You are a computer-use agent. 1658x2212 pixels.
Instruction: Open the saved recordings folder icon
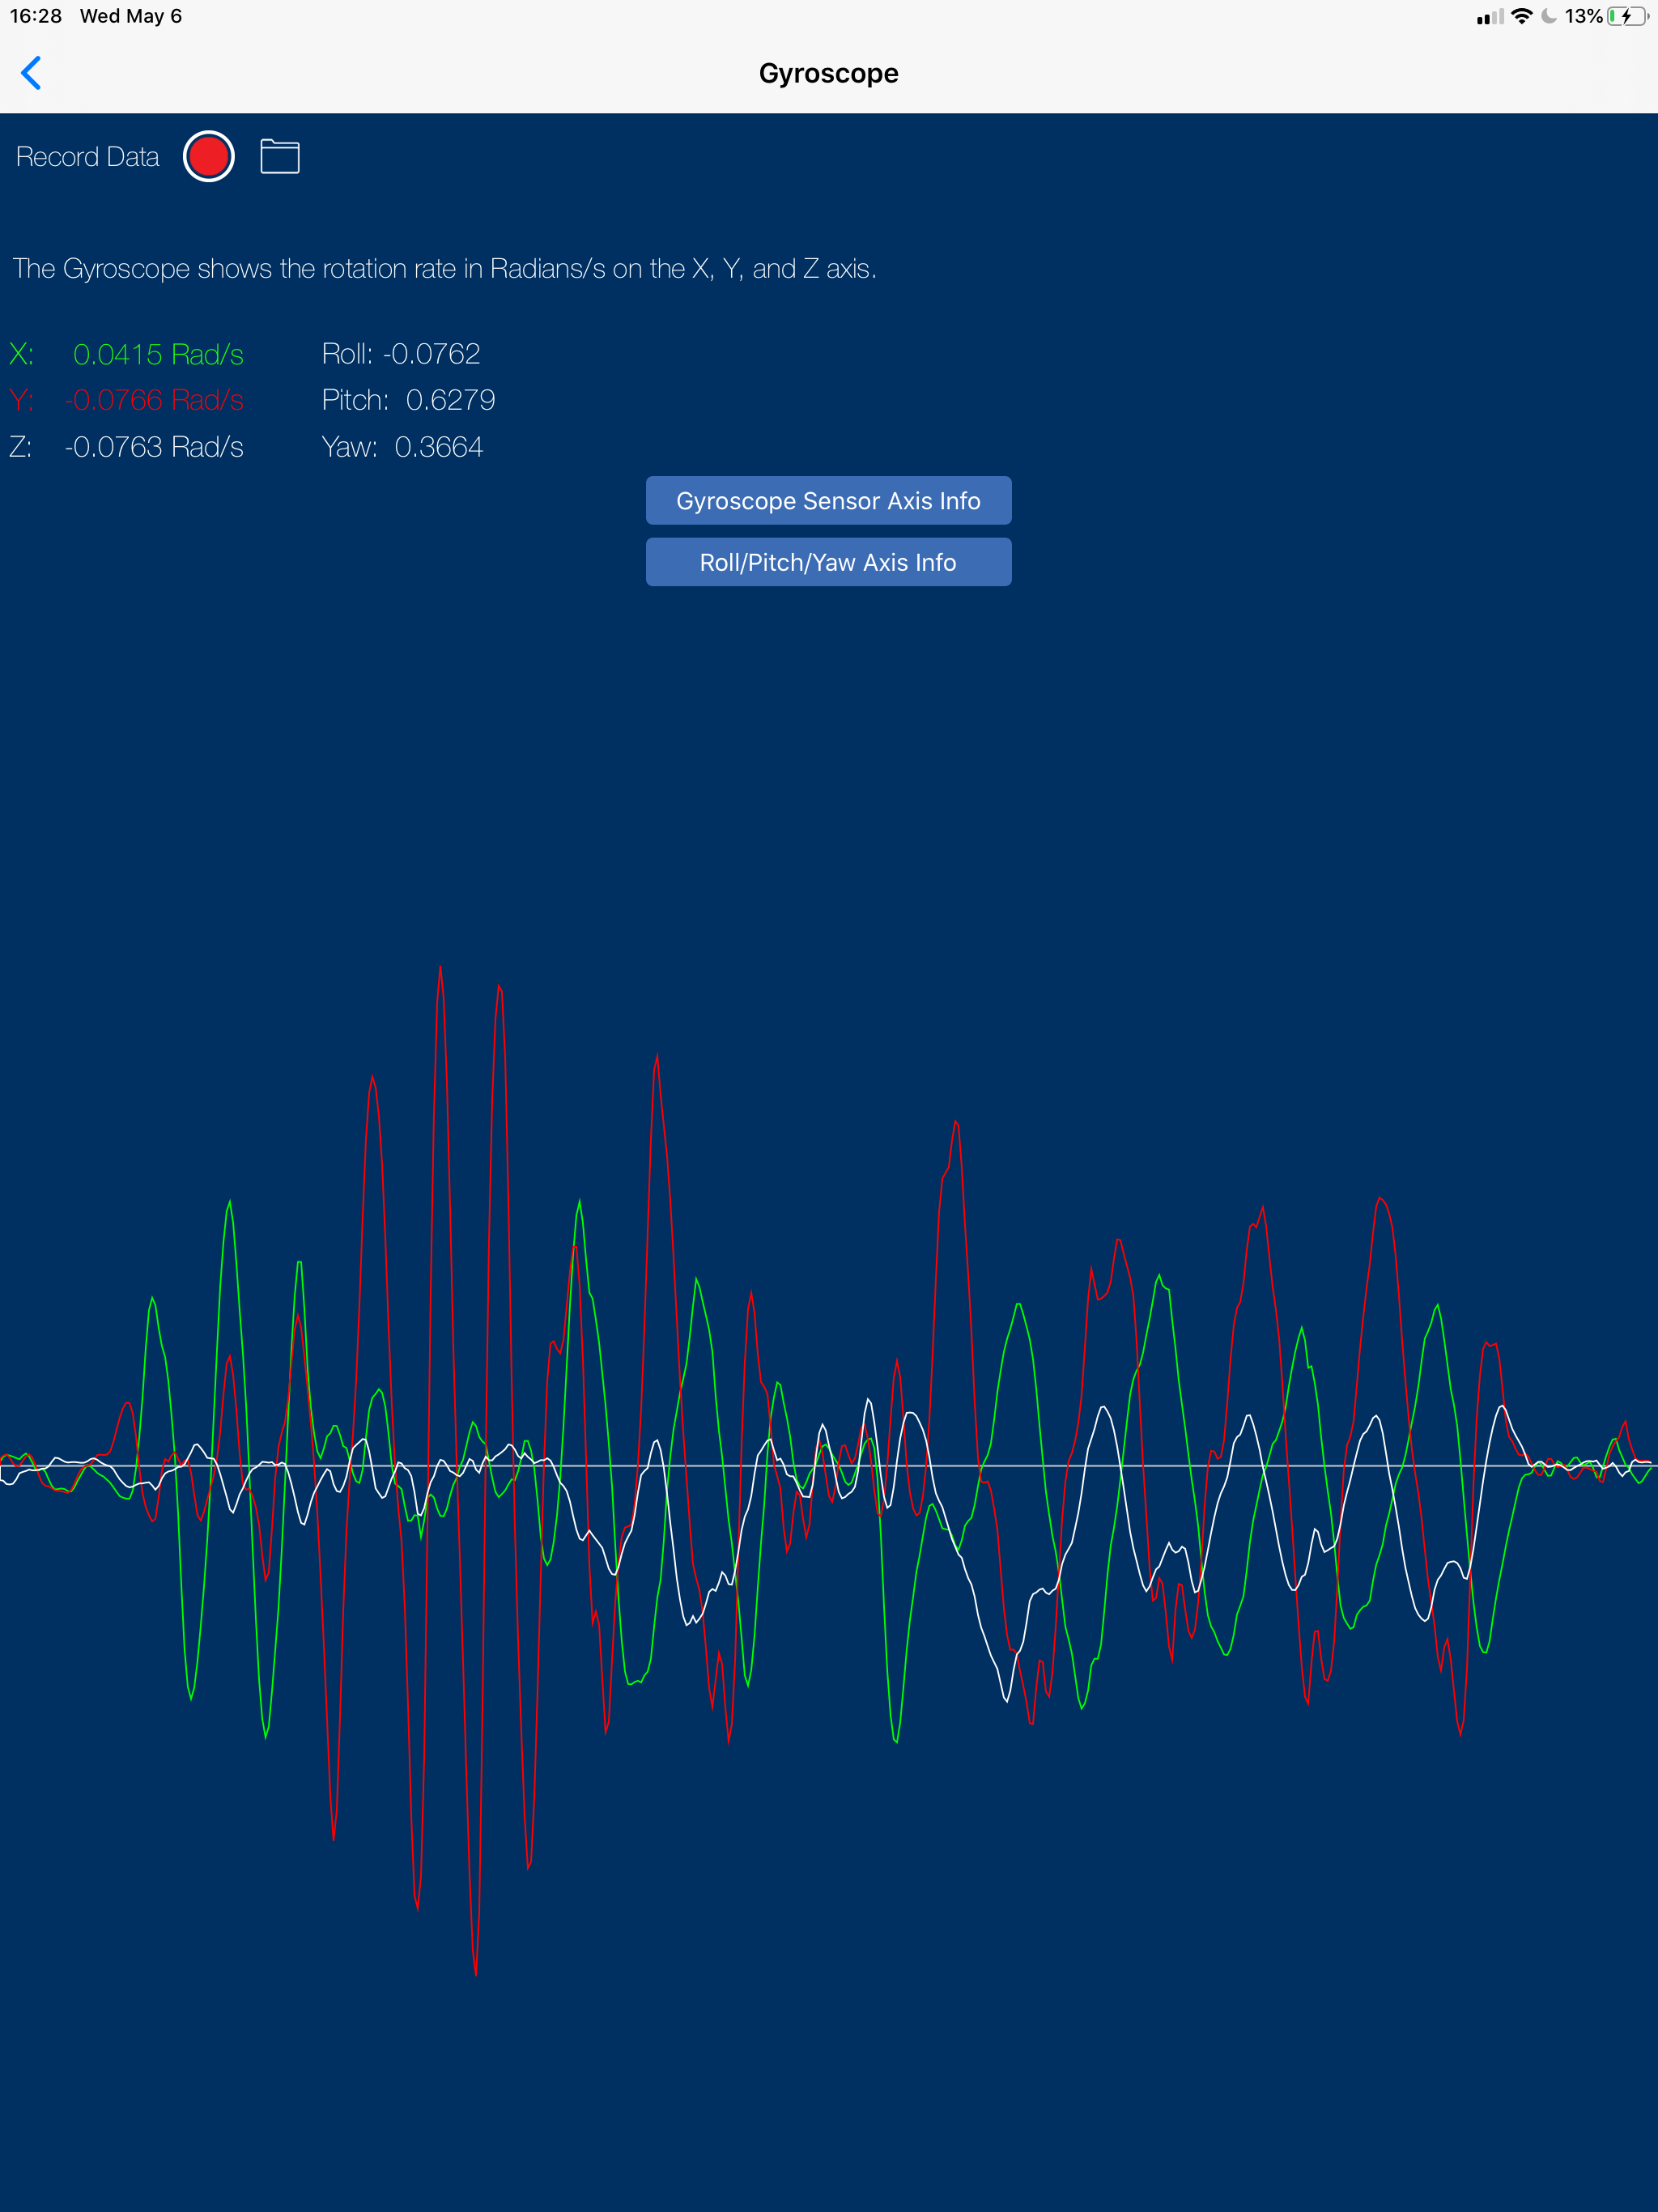tap(280, 157)
